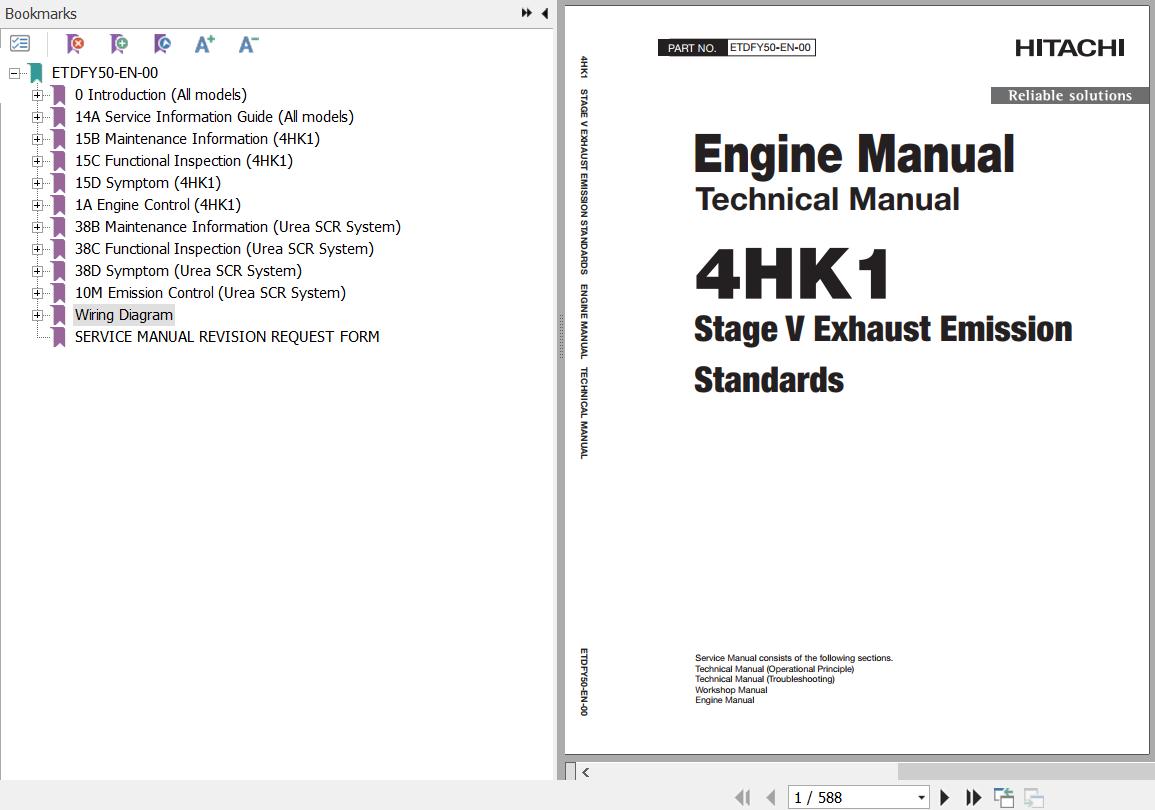The height and width of the screenshot is (810, 1155).
Task: Expand 10M Emission Control Urea SCR node
Action: point(37,293)
